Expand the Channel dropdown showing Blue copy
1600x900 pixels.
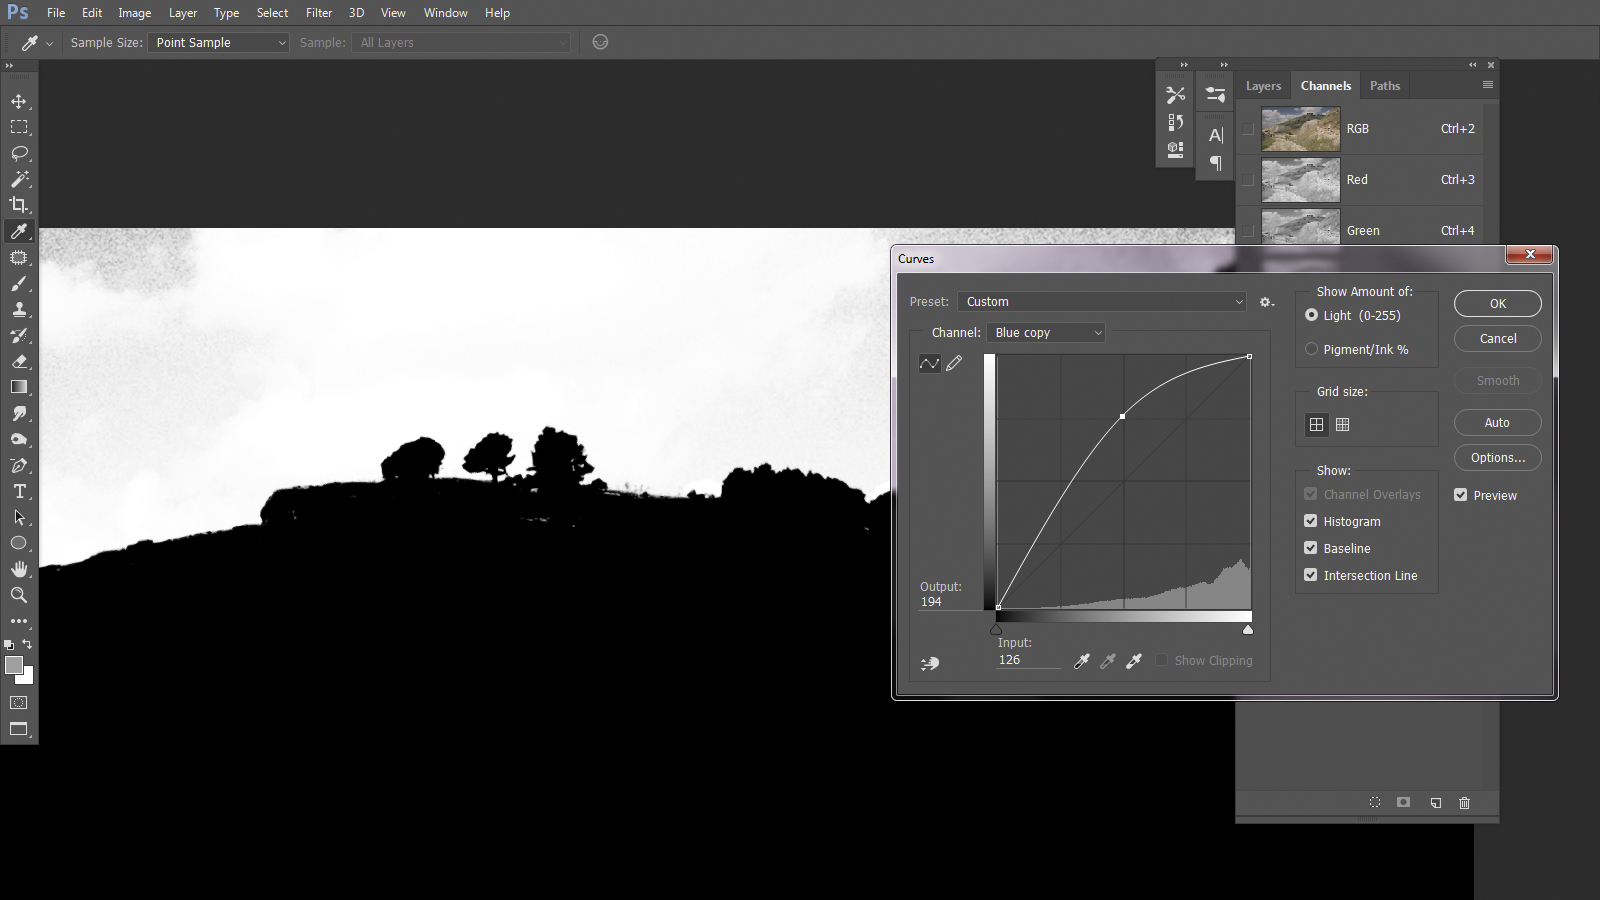point(1046,333)
